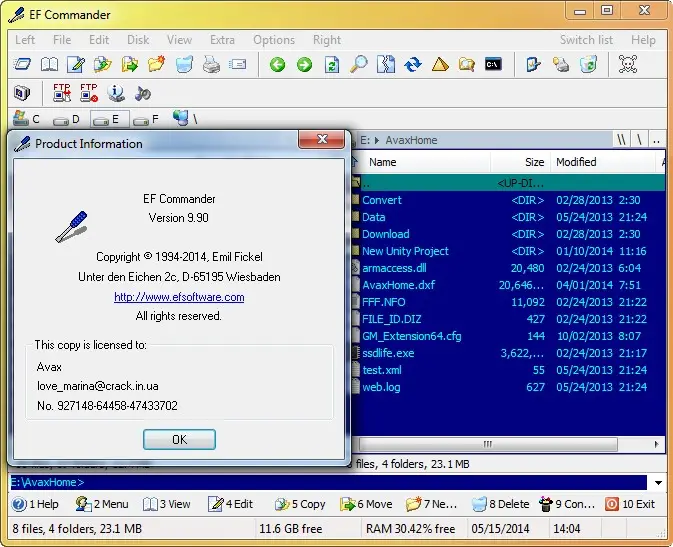Select the ssdlife.exe file
This screenshot has height=547, width=673.
click(509, 353)
